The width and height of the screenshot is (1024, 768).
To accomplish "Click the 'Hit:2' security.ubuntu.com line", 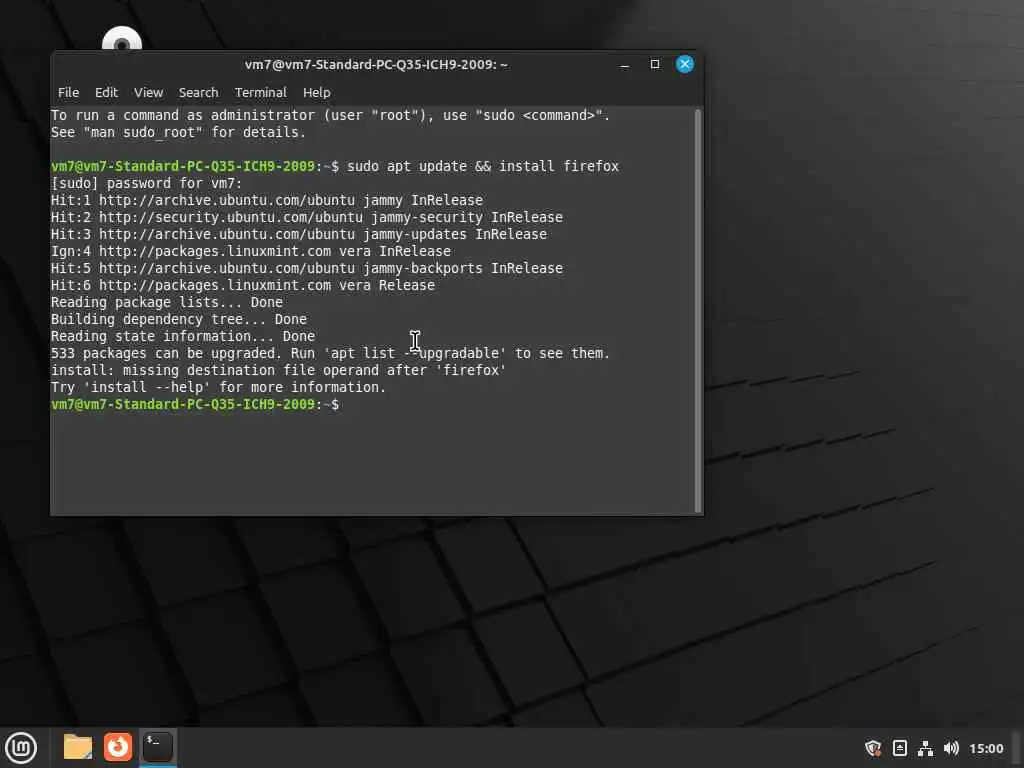I will coord(307,217).
